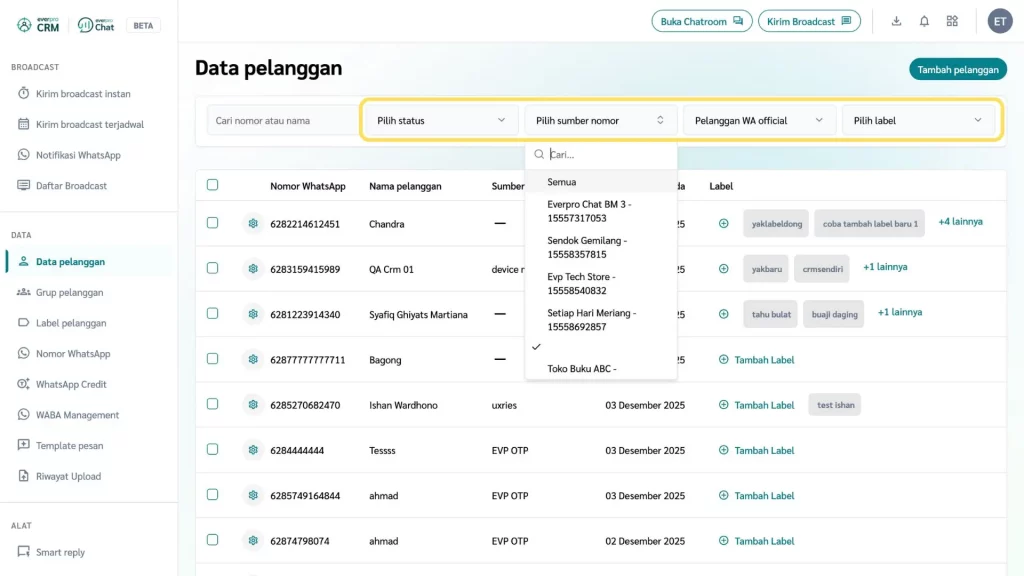Viewport: 1024px width, 576px height.
Task: Click the download icon in top bar
Action: coord(896,21)
